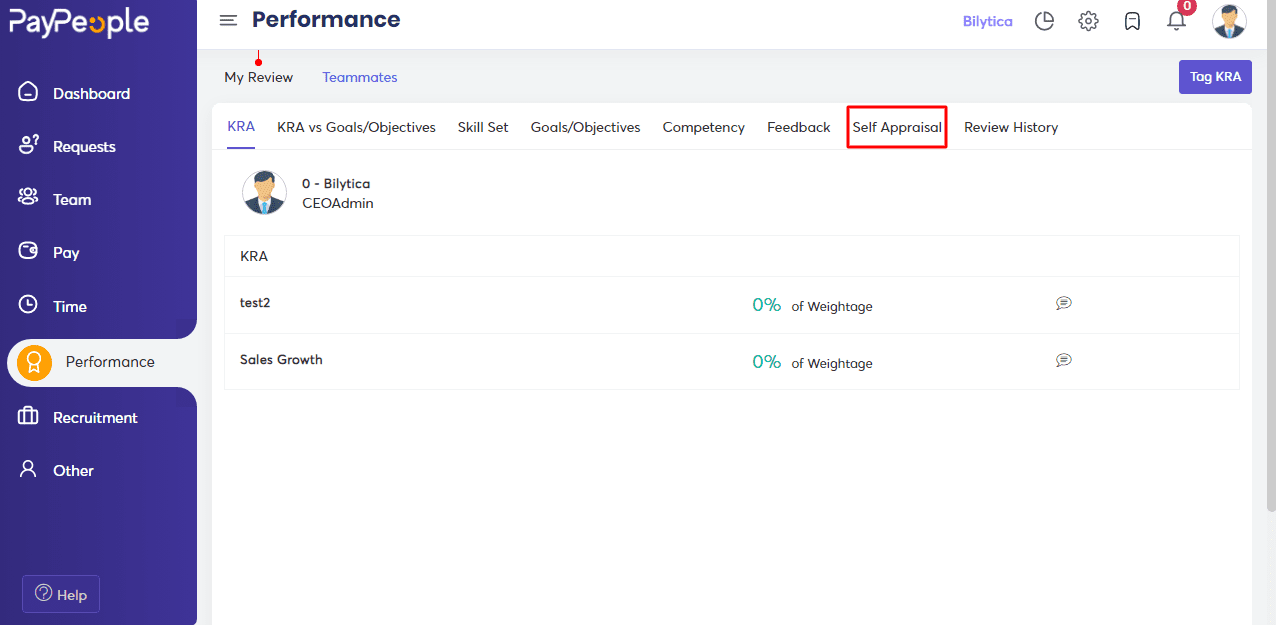
Task: Click the Recruitment briefcase icon
Action: [29, 416]
